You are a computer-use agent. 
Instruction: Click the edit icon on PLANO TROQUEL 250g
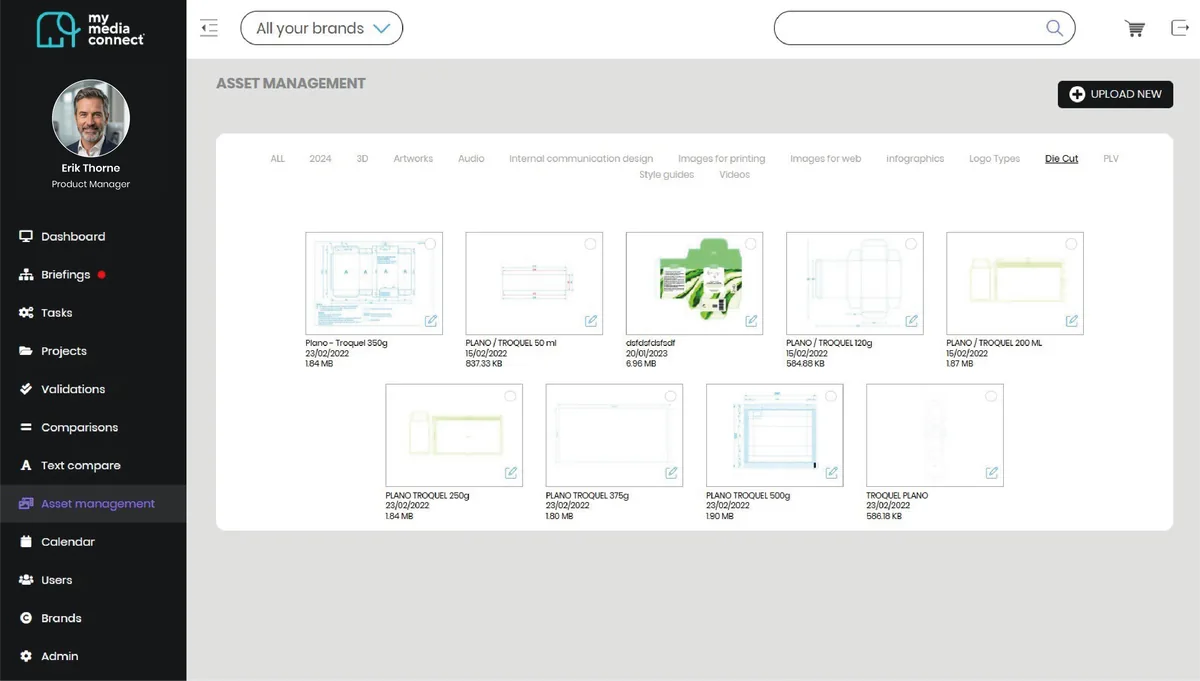[511, 473]
